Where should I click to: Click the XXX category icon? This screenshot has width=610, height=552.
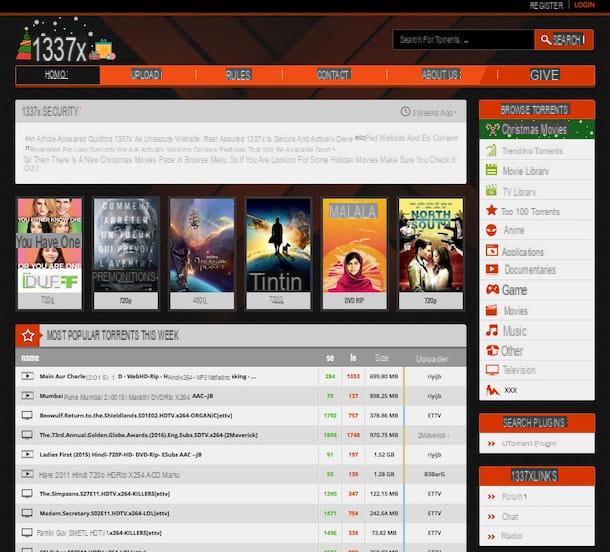(x=493, y=390)
